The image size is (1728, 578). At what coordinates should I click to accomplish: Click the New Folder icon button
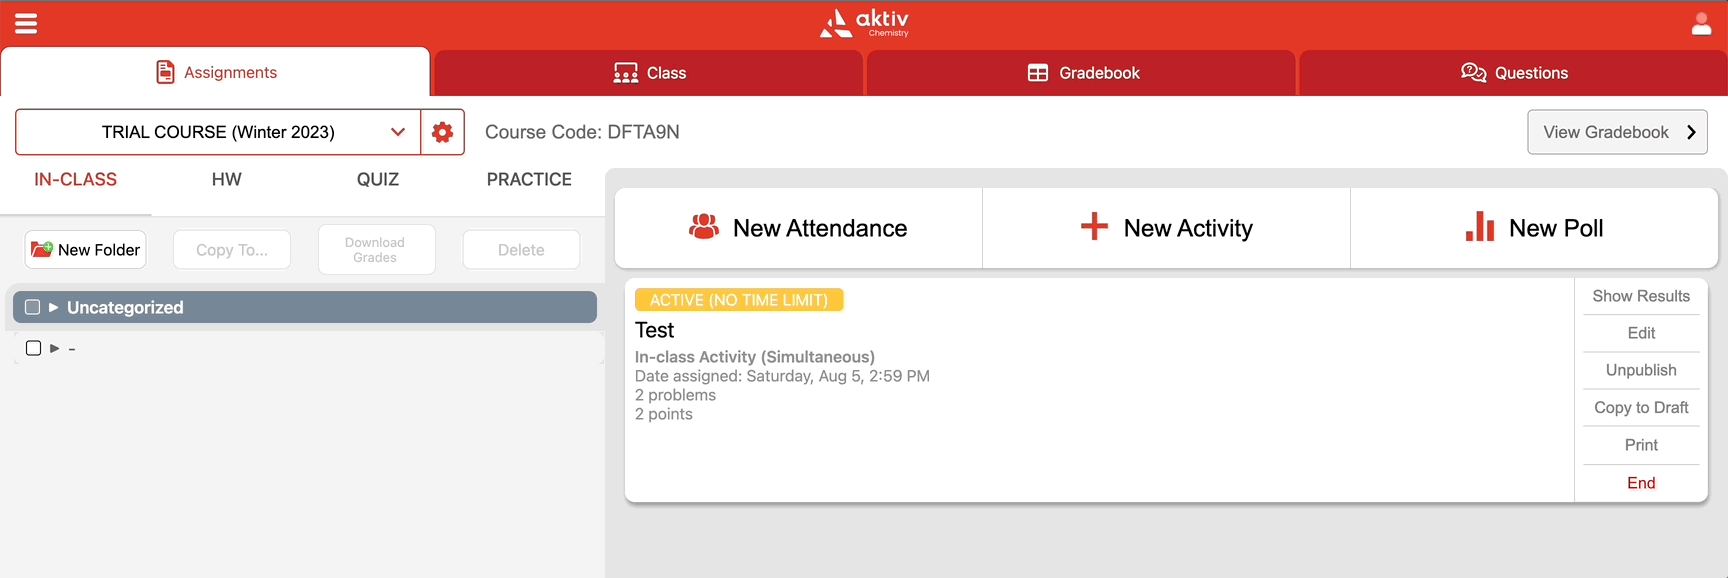click(x=85, y=250)
